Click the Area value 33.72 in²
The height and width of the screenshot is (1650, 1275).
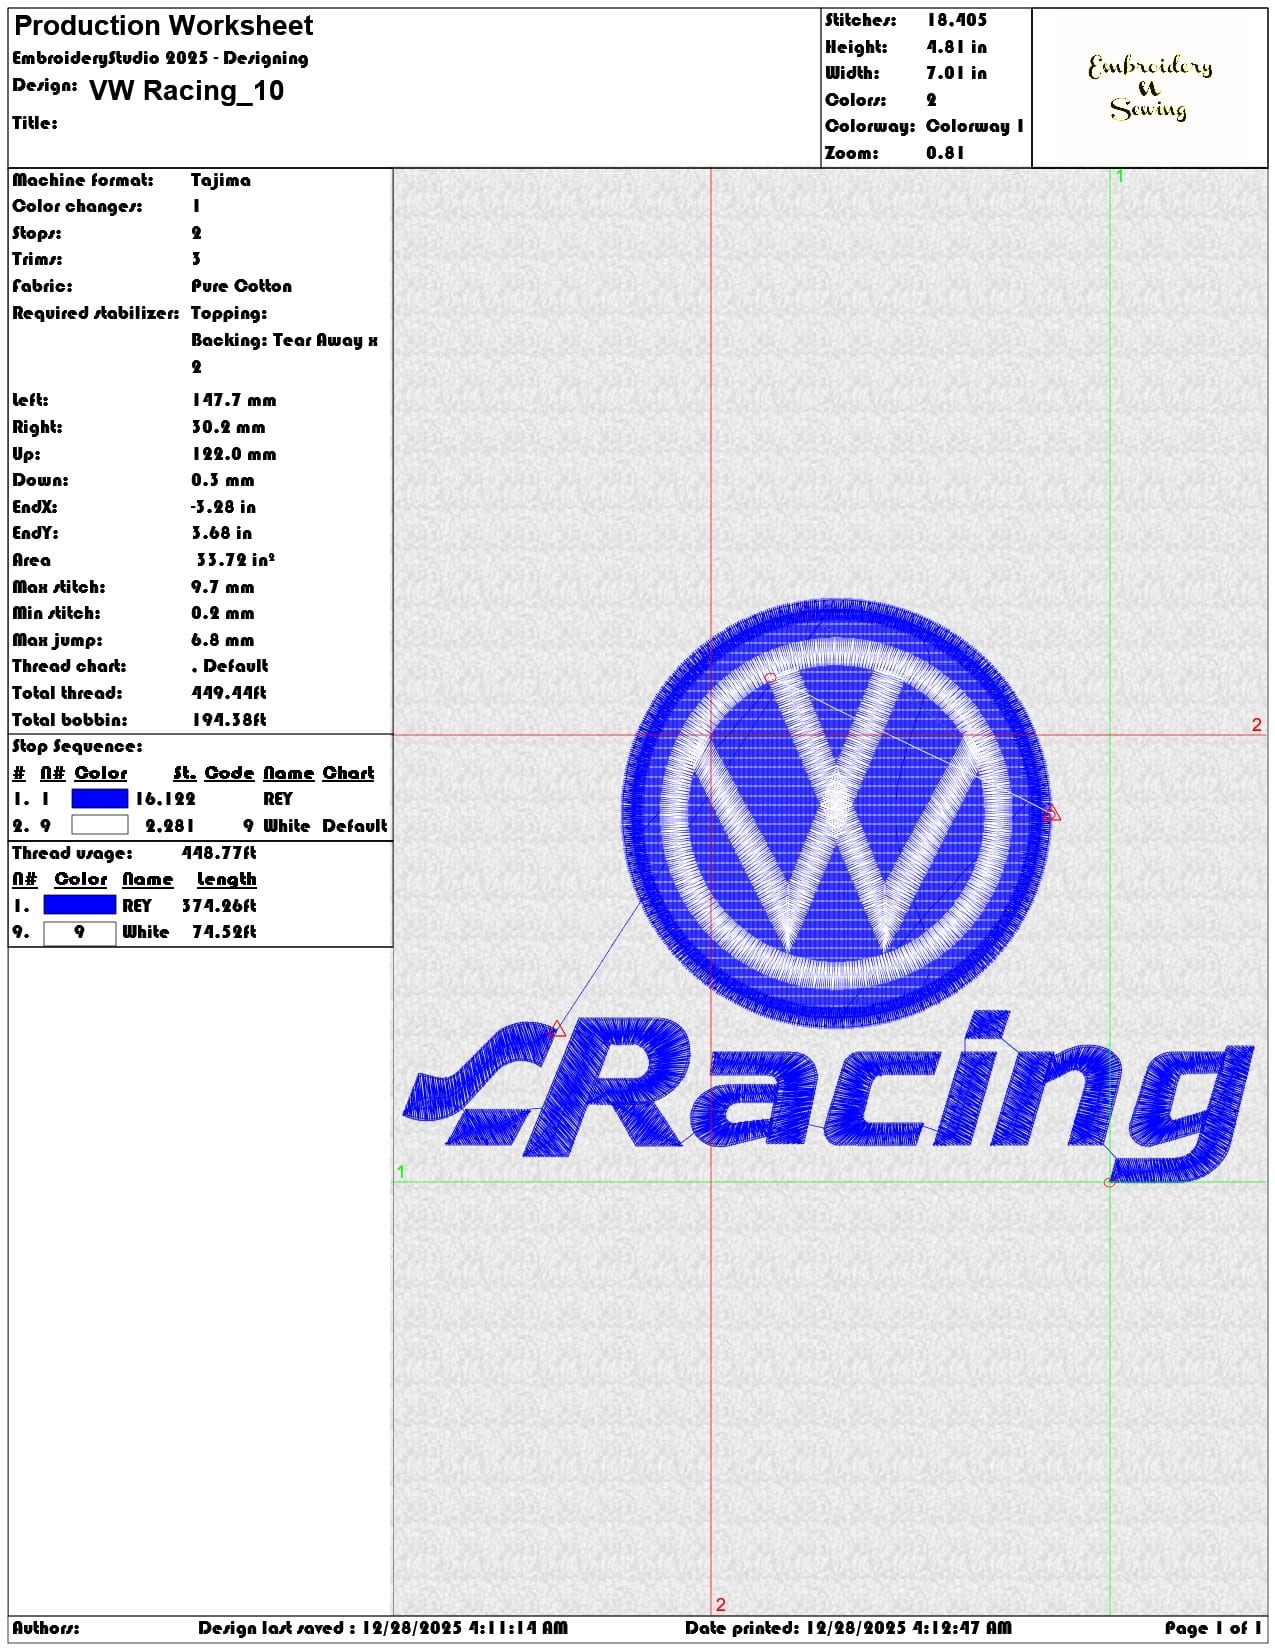click(x=236, y=560)
